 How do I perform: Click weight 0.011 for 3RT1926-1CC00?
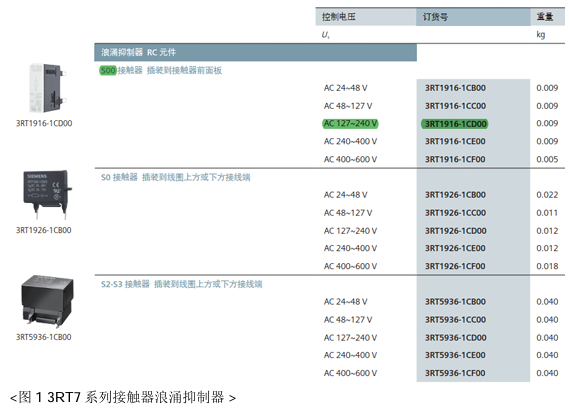(x=547, y=213)
